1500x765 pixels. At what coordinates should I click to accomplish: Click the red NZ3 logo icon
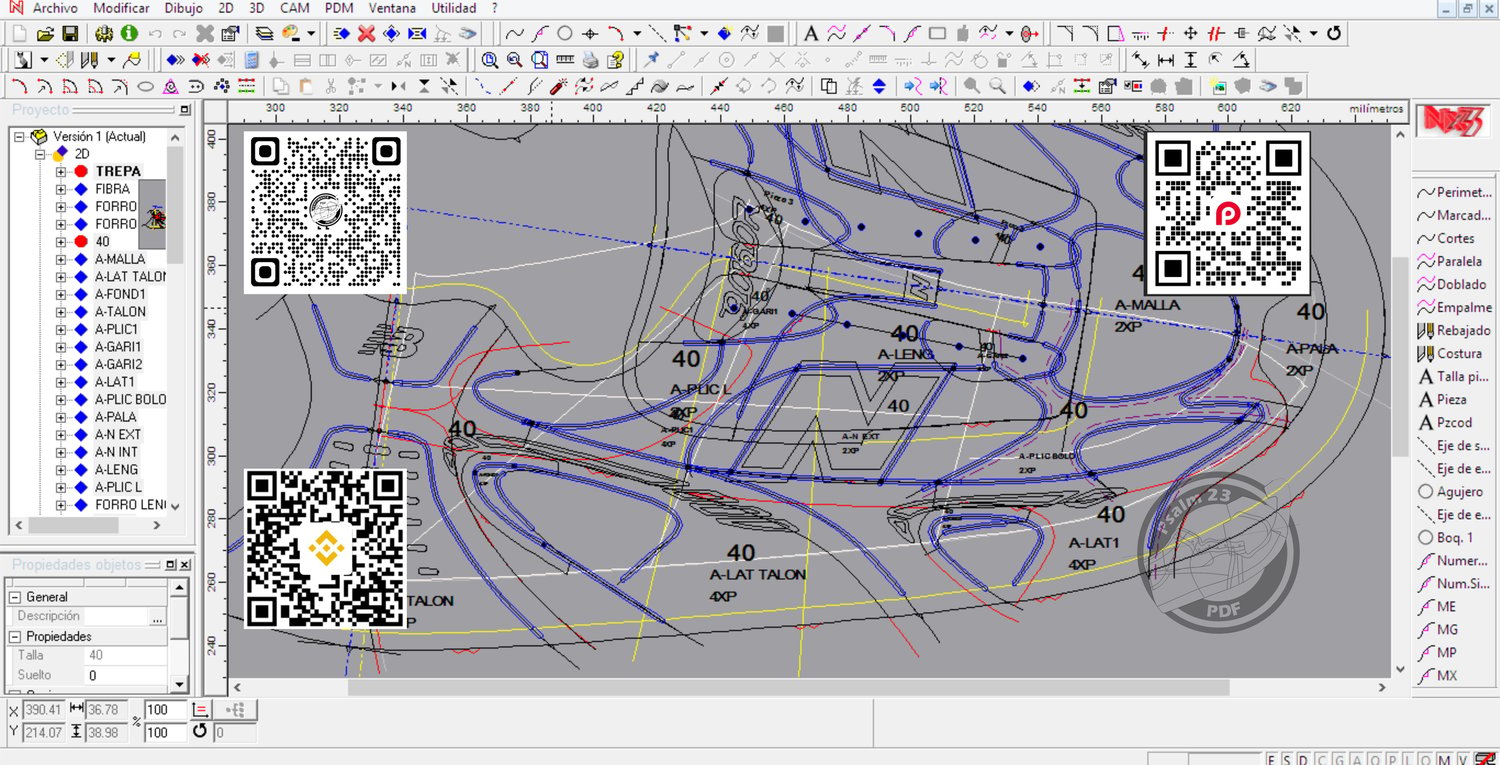click(x=1452, y=121)
